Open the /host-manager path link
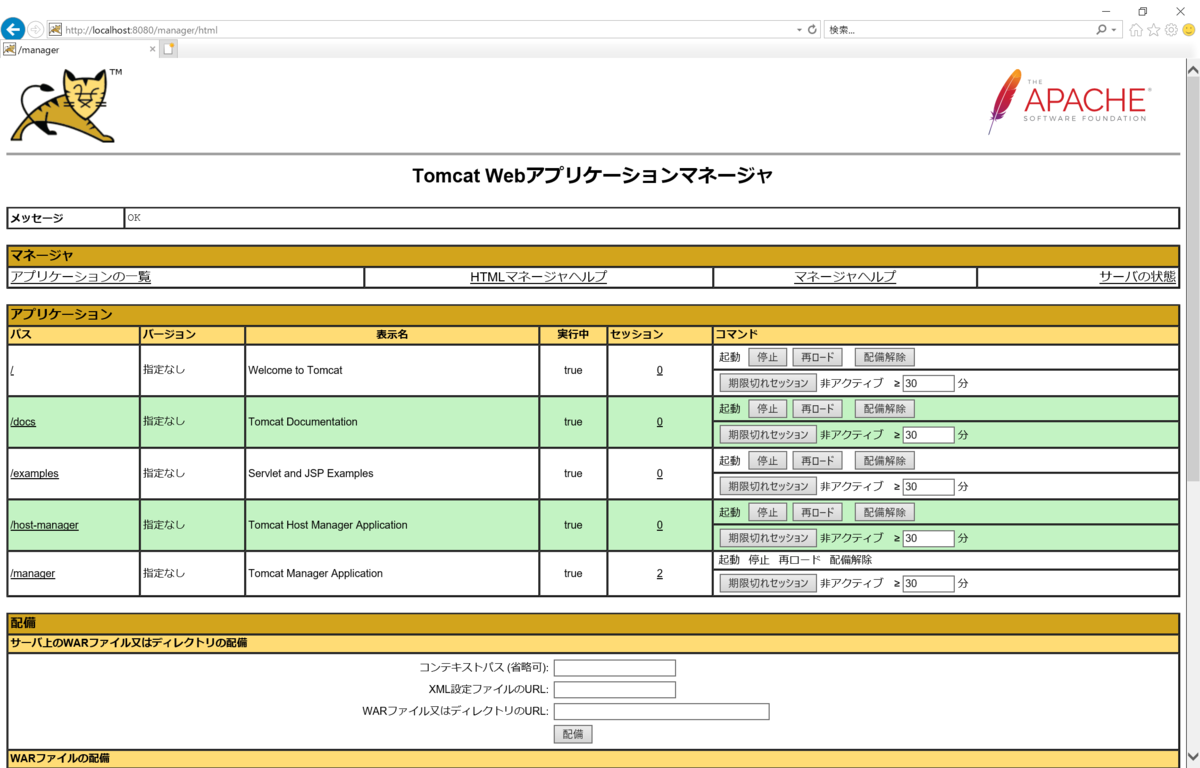Image resolution: width=1200 pixels, height=768 pixels. 44,525
